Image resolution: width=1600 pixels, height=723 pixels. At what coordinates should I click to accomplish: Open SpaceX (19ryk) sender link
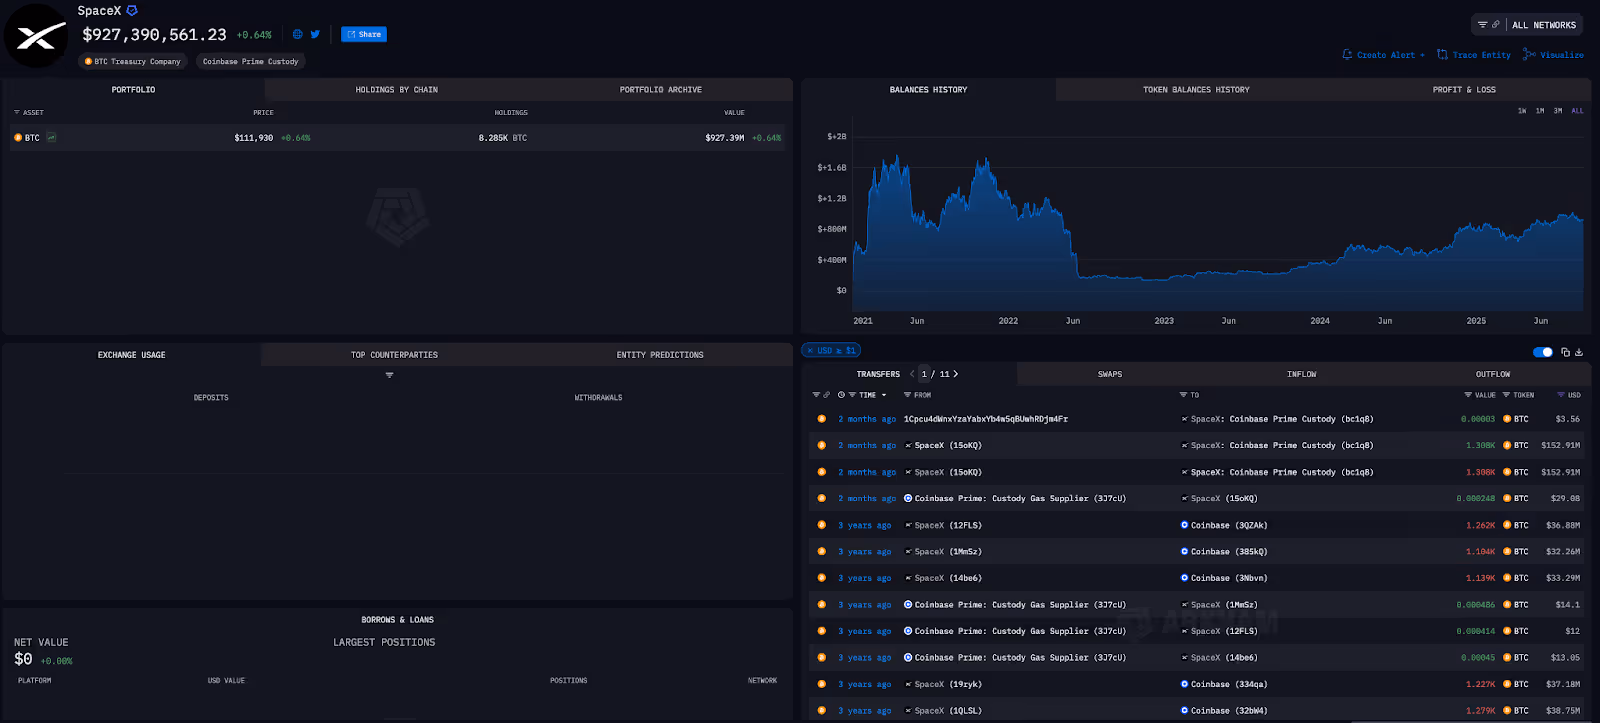(x=943, y=684)
